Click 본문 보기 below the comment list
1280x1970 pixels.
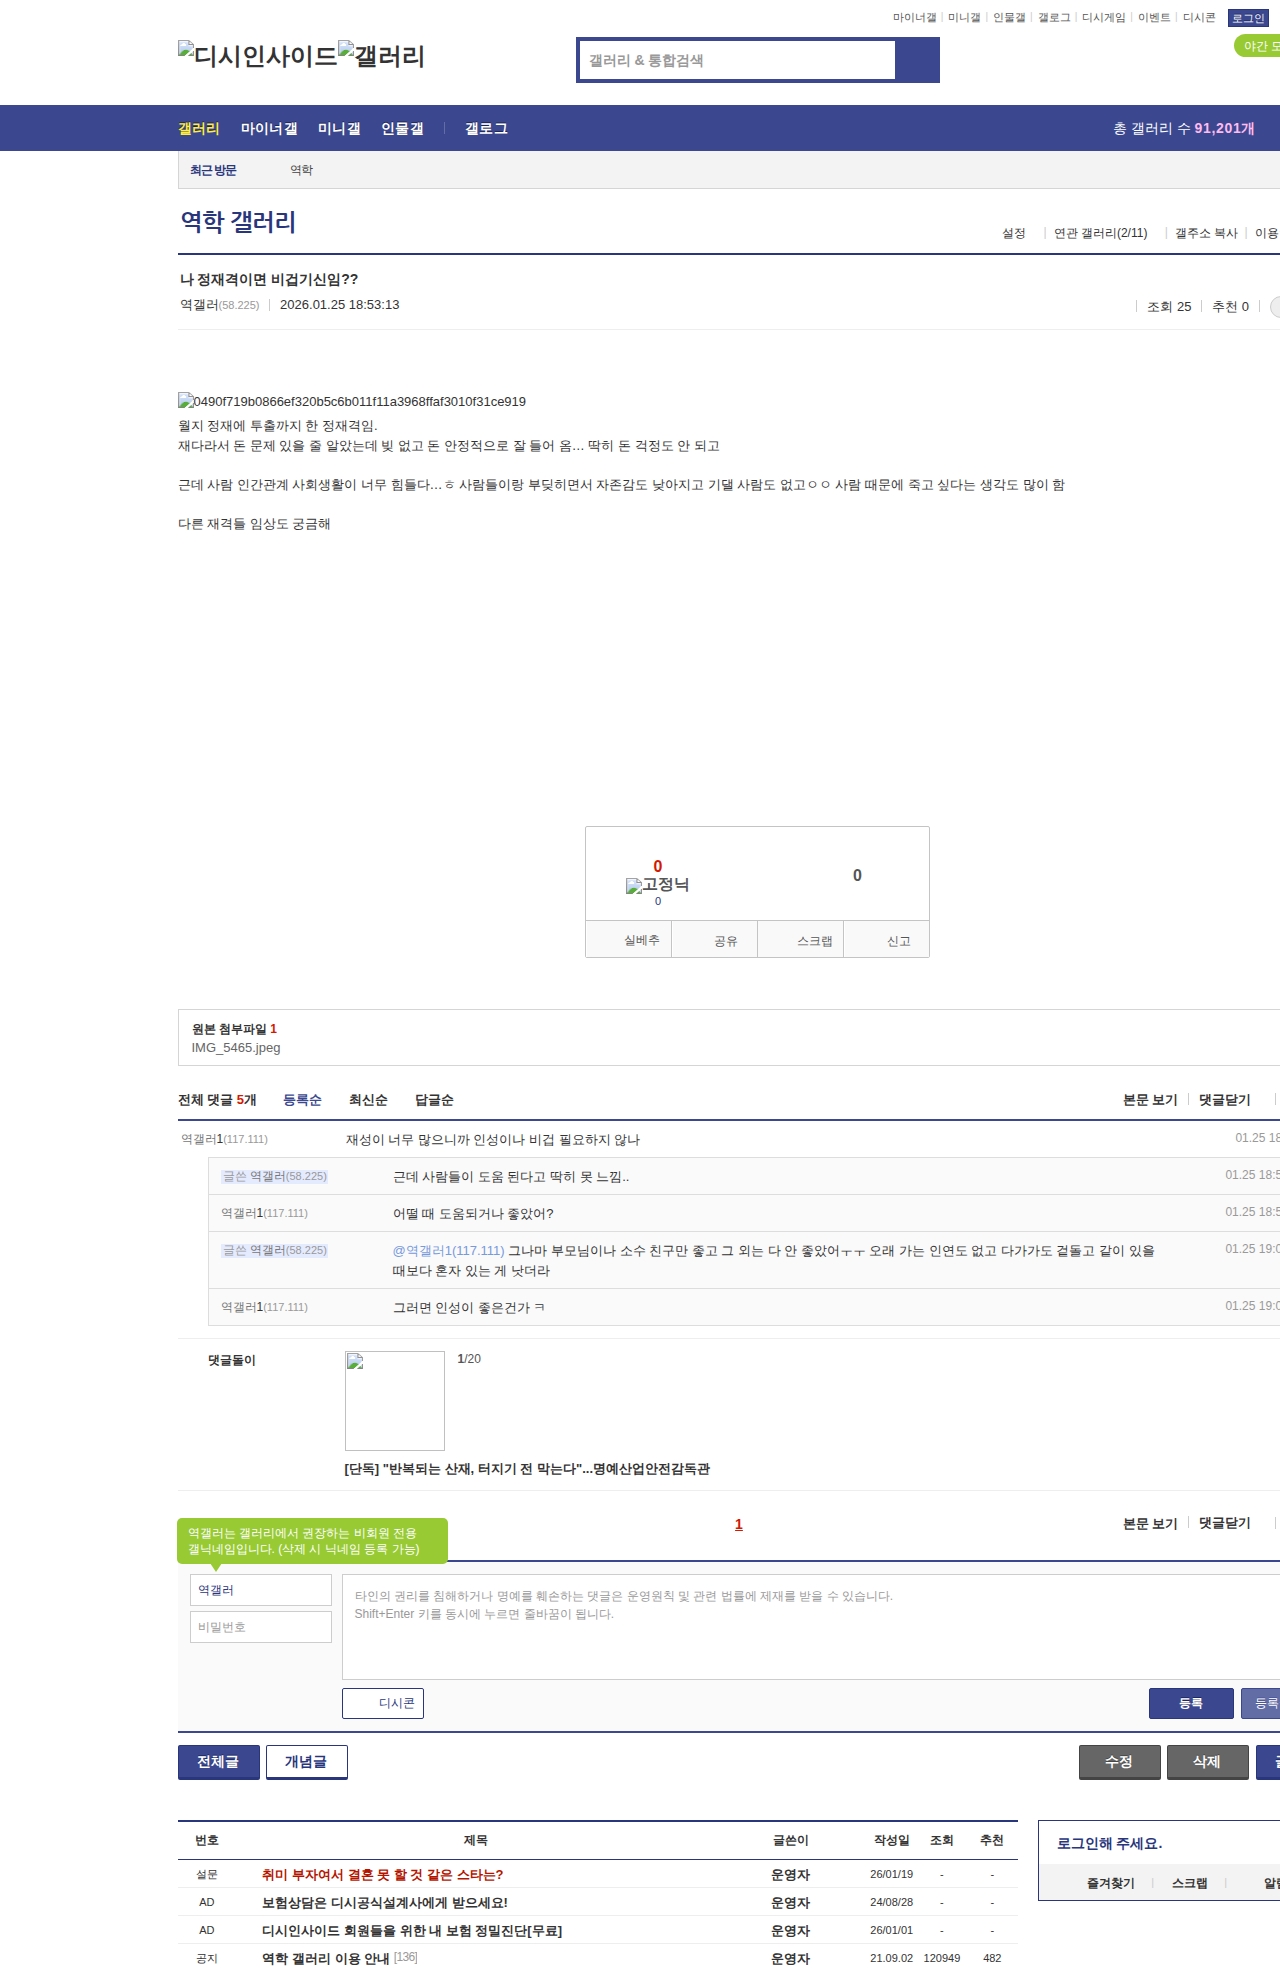pos(1150,1524)
